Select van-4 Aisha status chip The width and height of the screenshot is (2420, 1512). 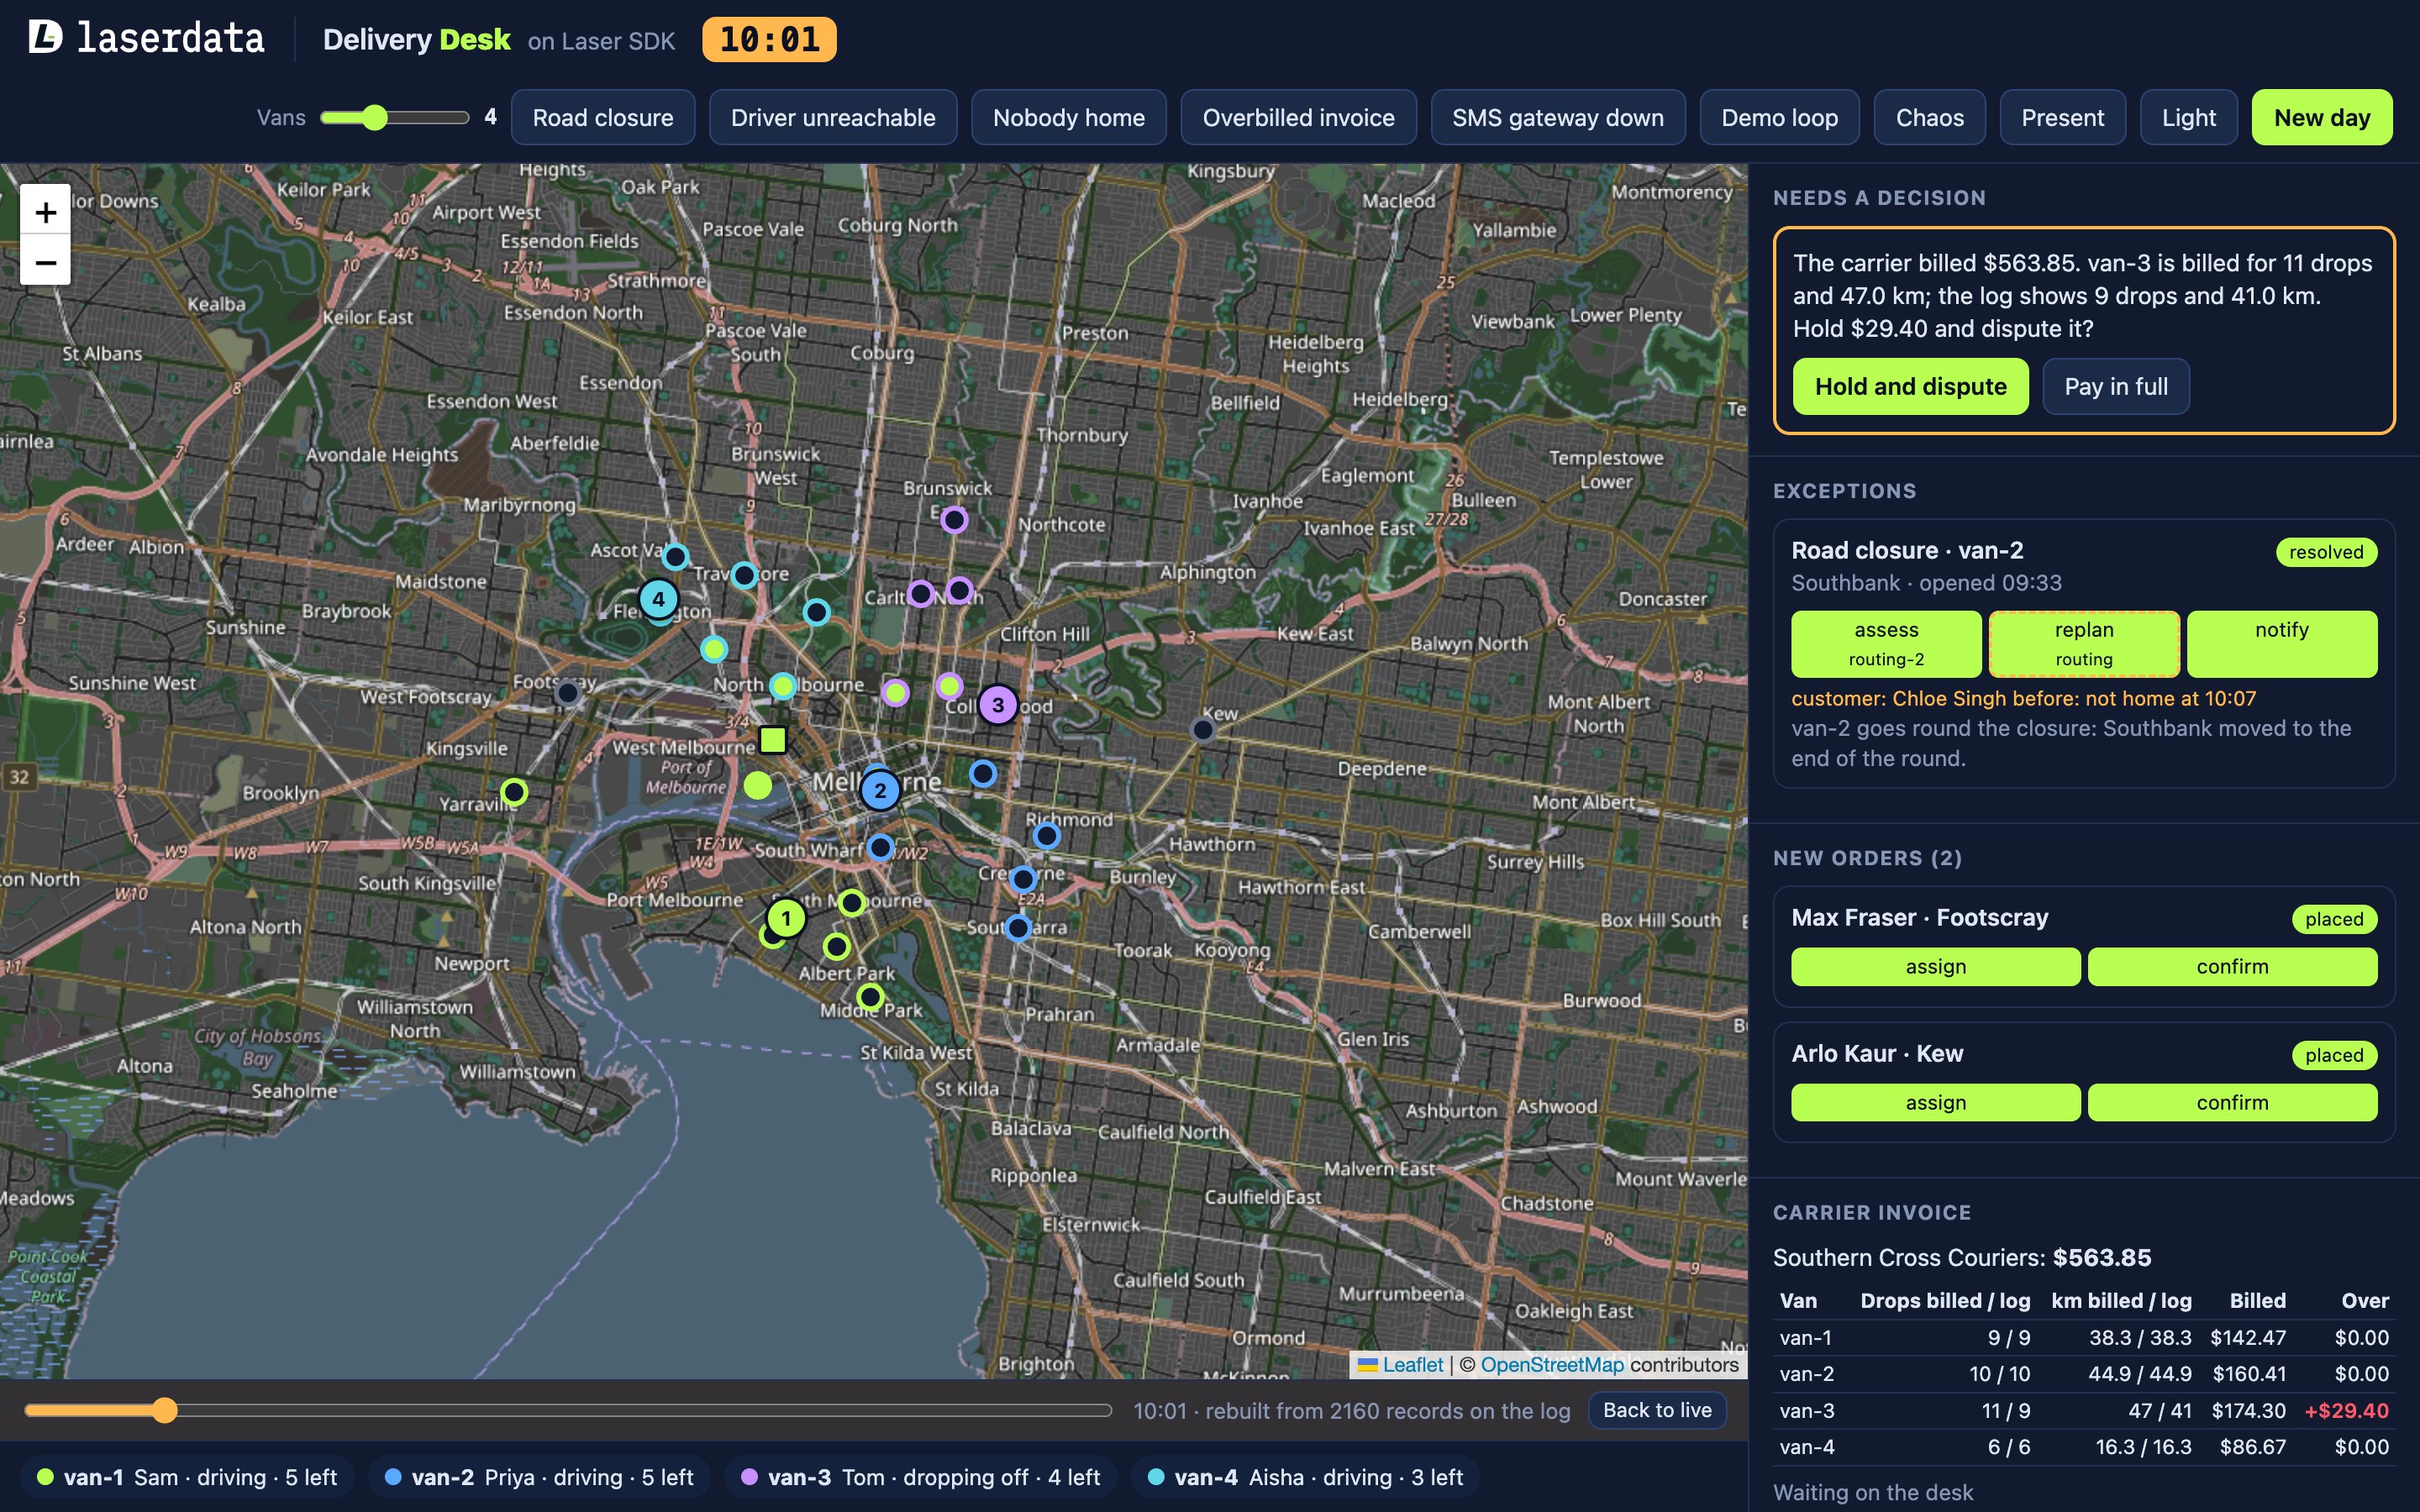pyautogui.click(x=1305, y=1477)
